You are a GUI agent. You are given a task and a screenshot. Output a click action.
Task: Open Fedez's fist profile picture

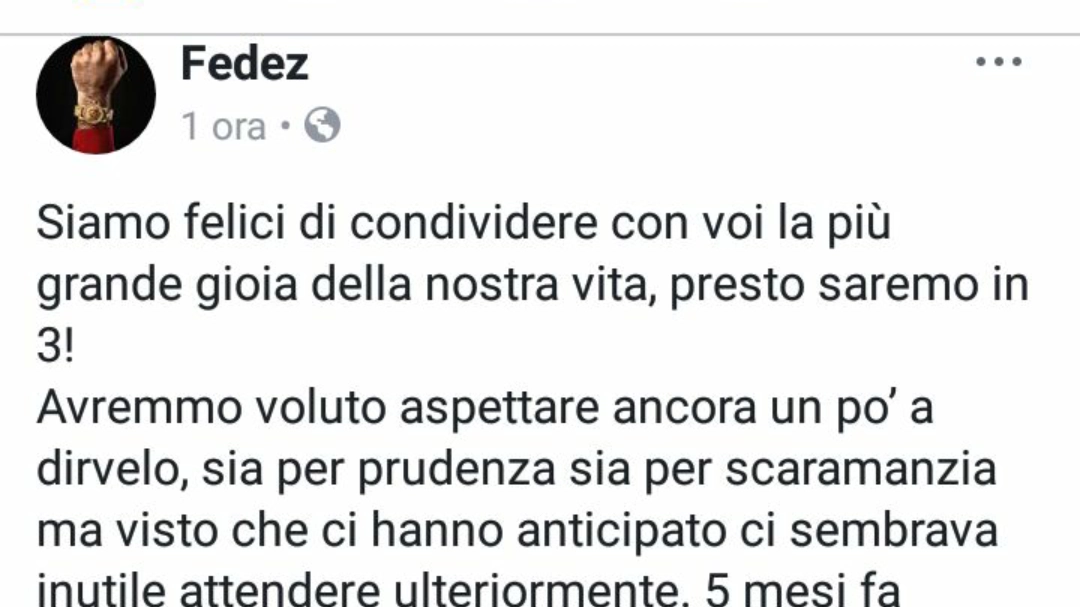click(x=96, y=94)
